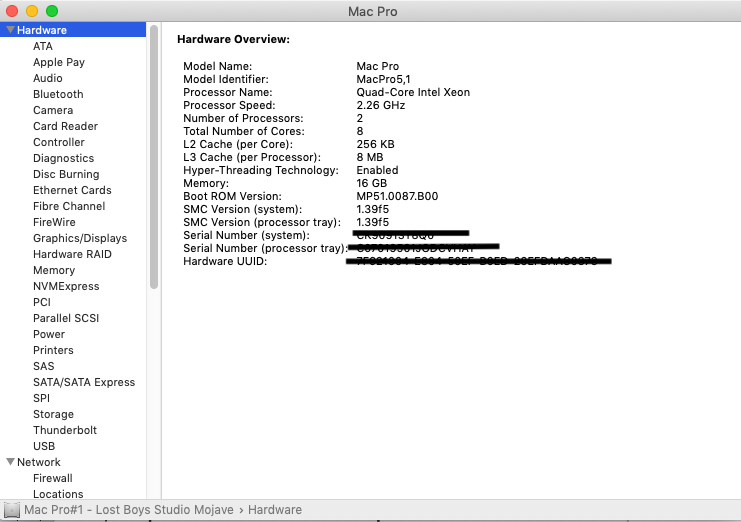Open the PCI section

[x=42, y=302]
